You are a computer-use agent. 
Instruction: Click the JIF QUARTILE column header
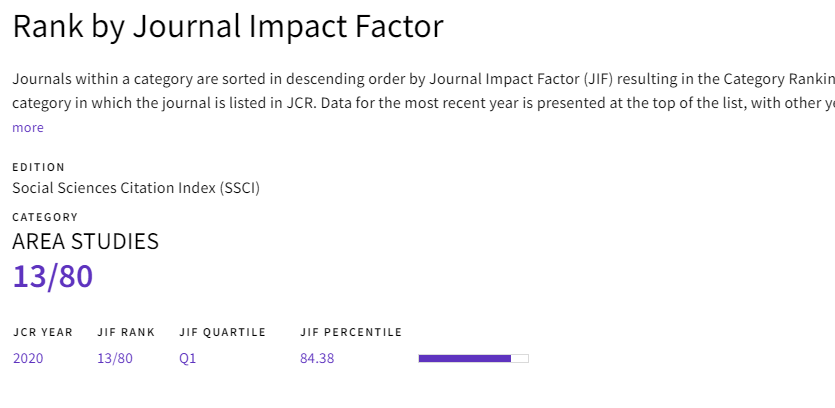(222, 332)
